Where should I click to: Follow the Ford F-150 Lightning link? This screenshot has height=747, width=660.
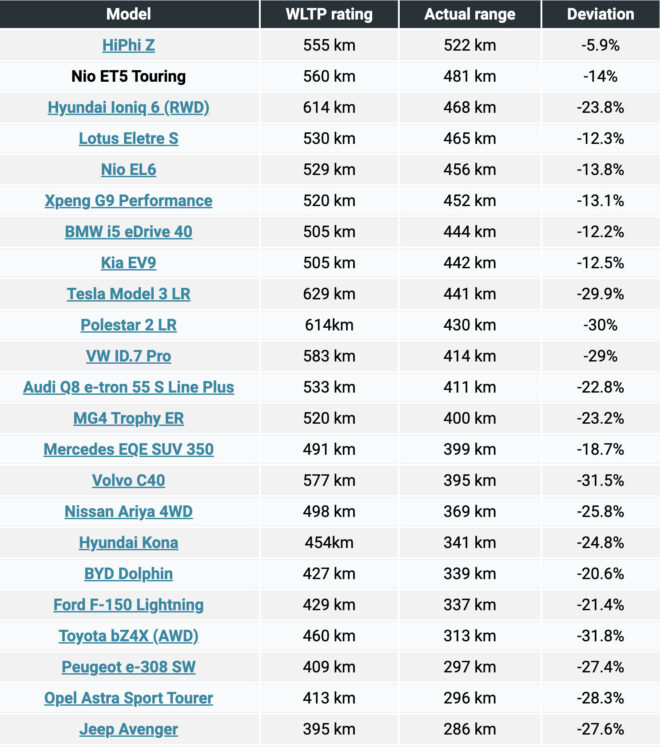click(x=128, y=604)
